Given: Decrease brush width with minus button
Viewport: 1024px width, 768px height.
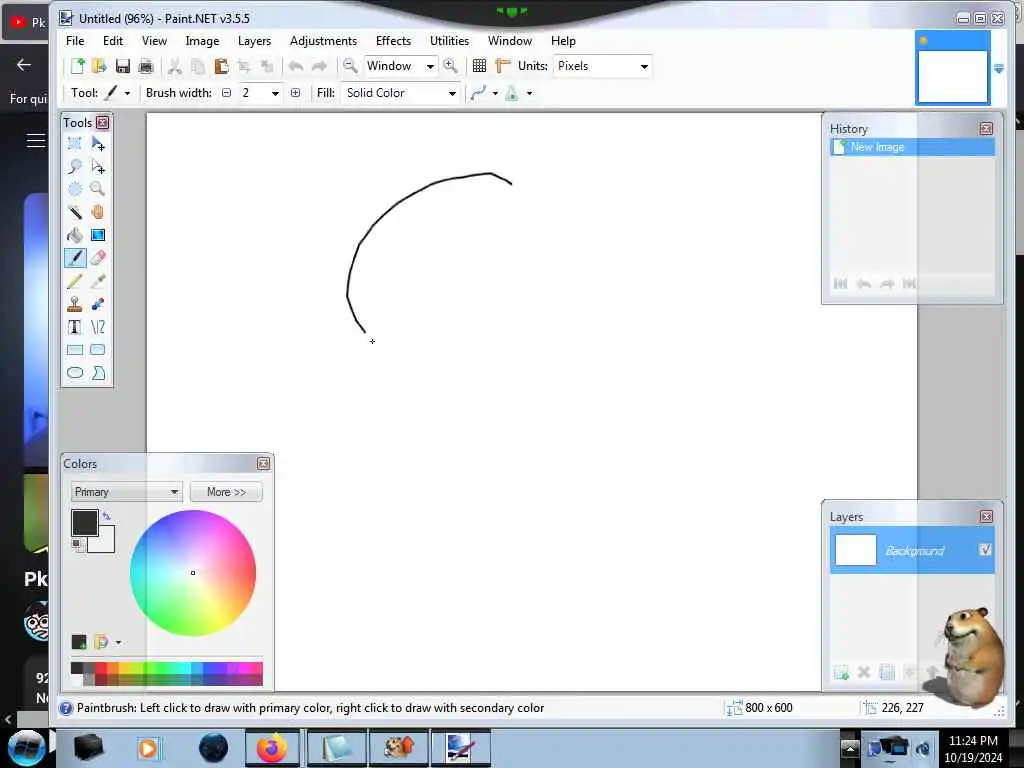Looking at the screenshot, I should pos(227,93).
